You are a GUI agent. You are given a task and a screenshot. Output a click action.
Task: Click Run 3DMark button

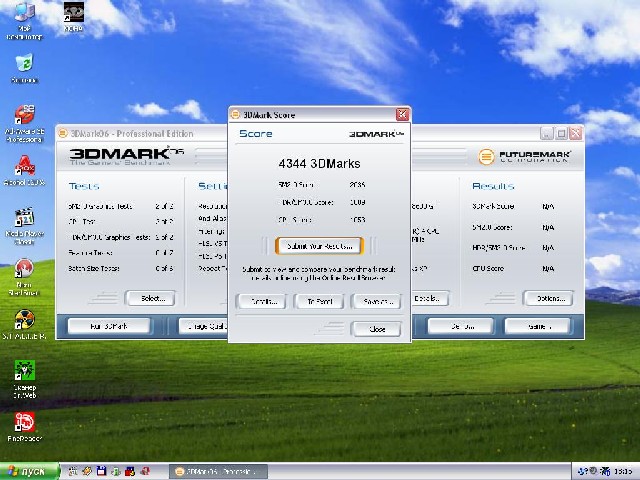pos(109,326)
